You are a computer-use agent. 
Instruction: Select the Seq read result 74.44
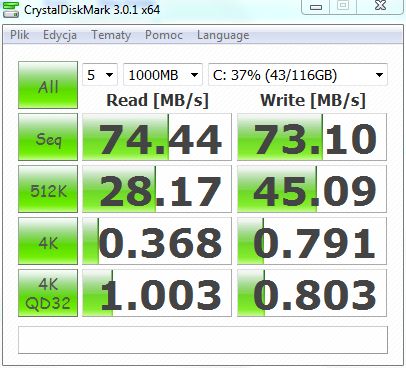coord(157,137)
